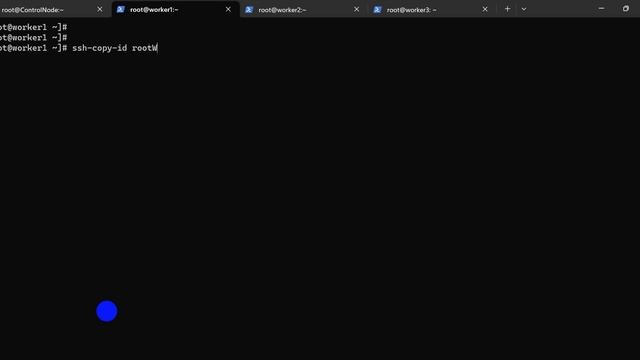
Task: Click the PowerShell icon on worker3 tab
Action: (x=377, y=9)
